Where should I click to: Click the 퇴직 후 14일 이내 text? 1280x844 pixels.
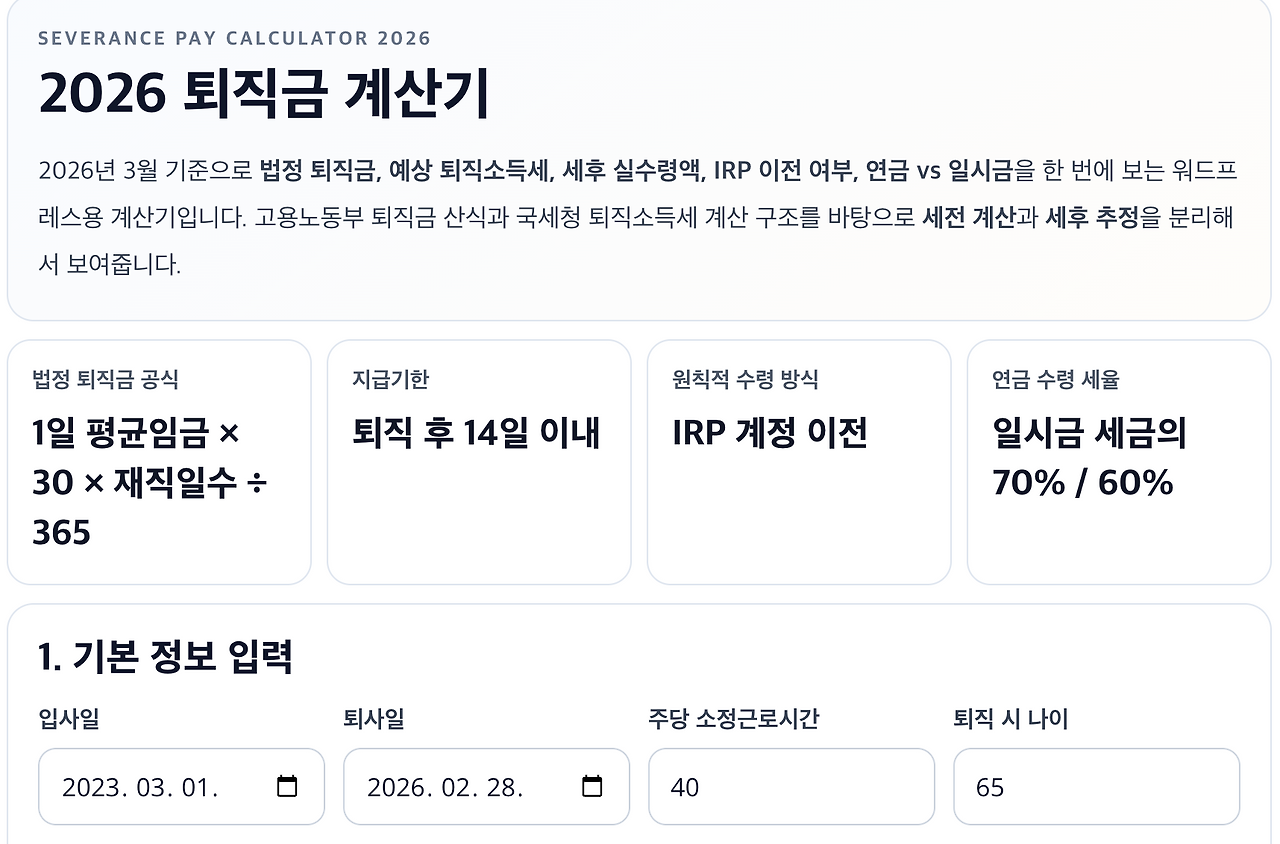click(x=477, y=433)
